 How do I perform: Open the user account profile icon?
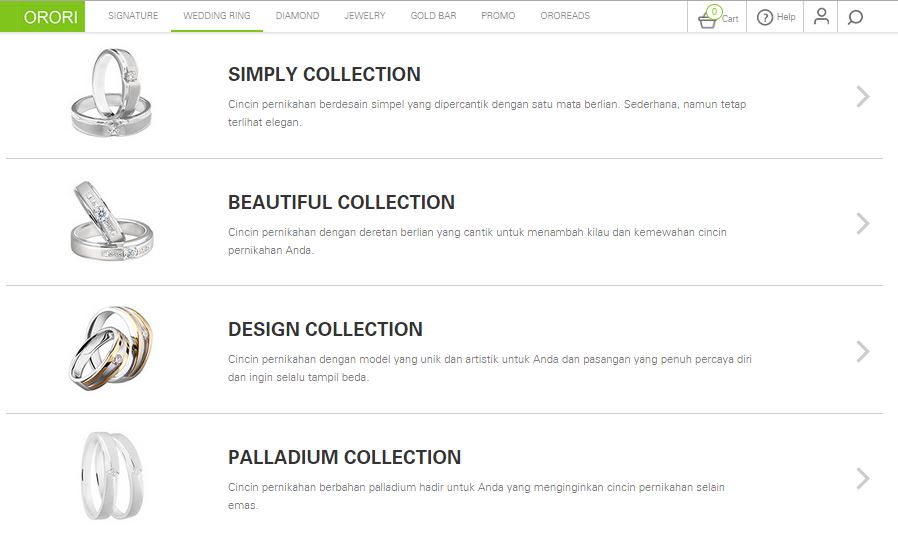[821, 16]
